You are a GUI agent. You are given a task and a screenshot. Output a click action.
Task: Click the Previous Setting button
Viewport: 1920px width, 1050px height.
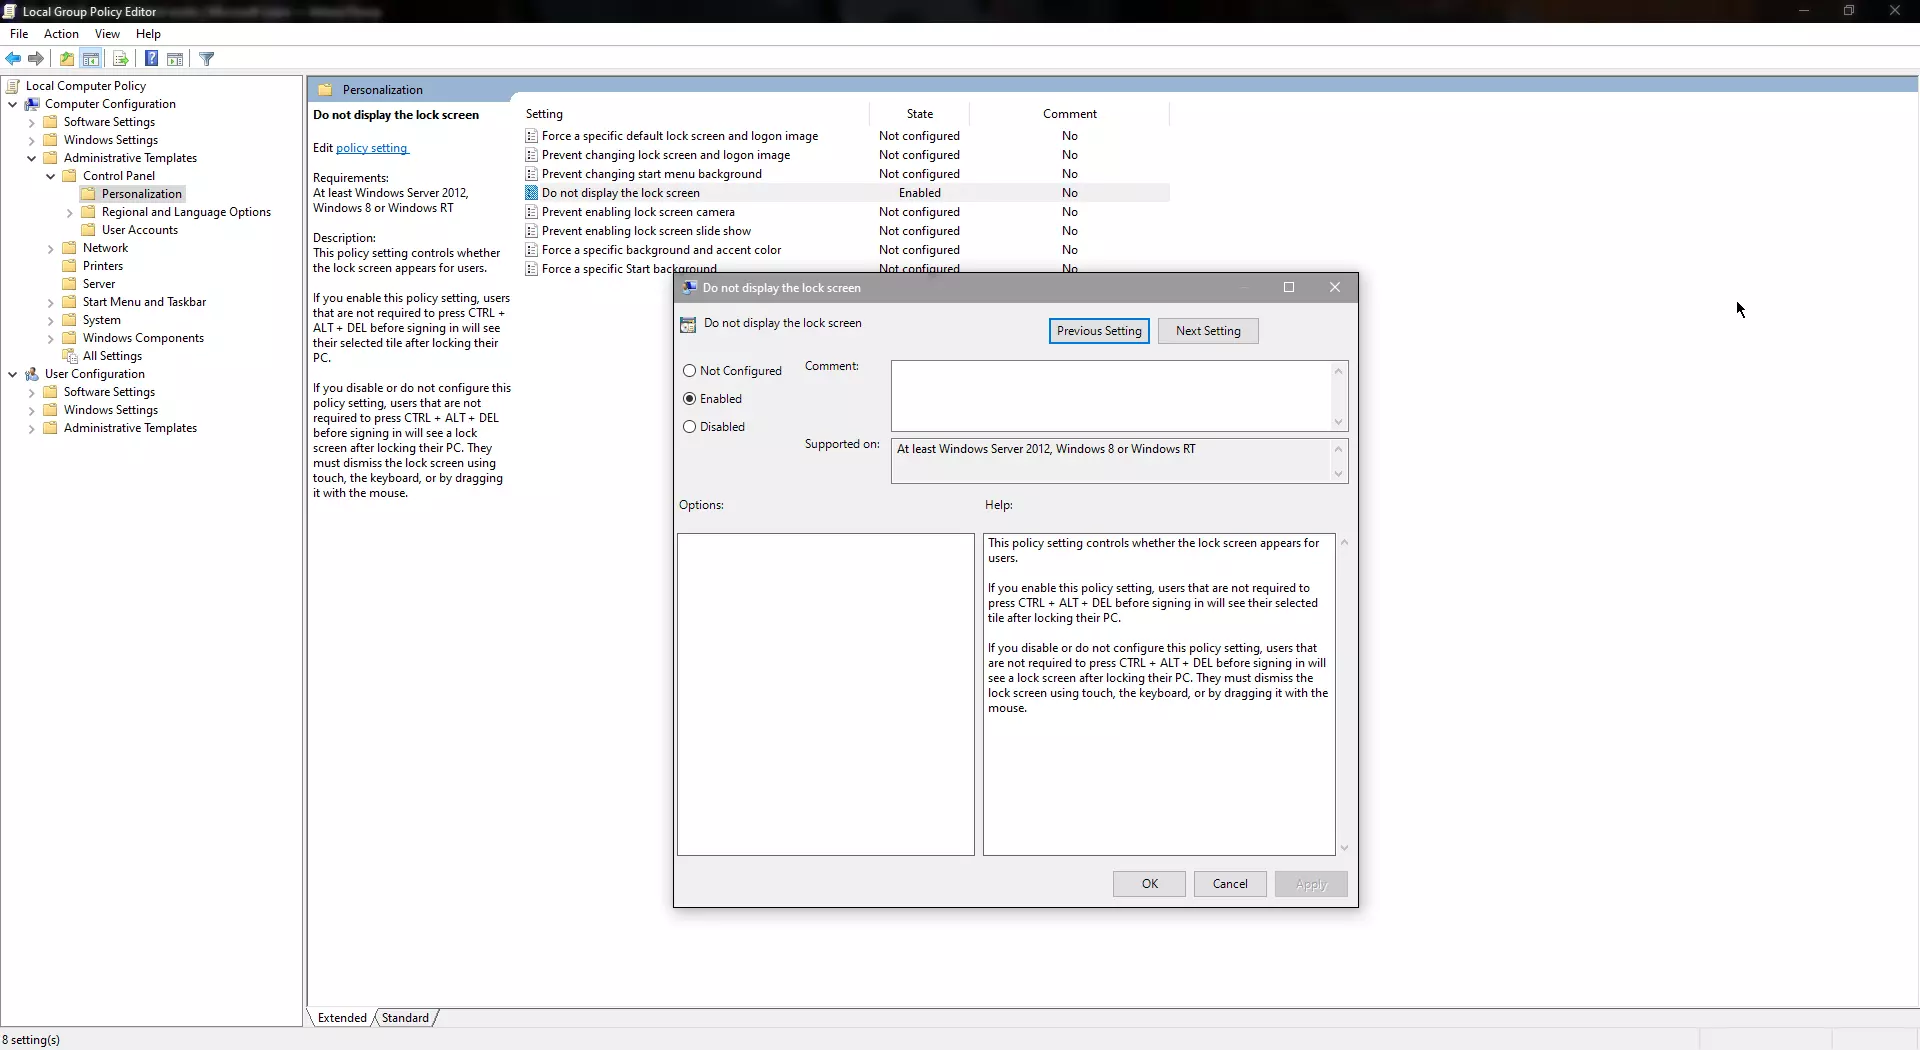click(1099, 331)
